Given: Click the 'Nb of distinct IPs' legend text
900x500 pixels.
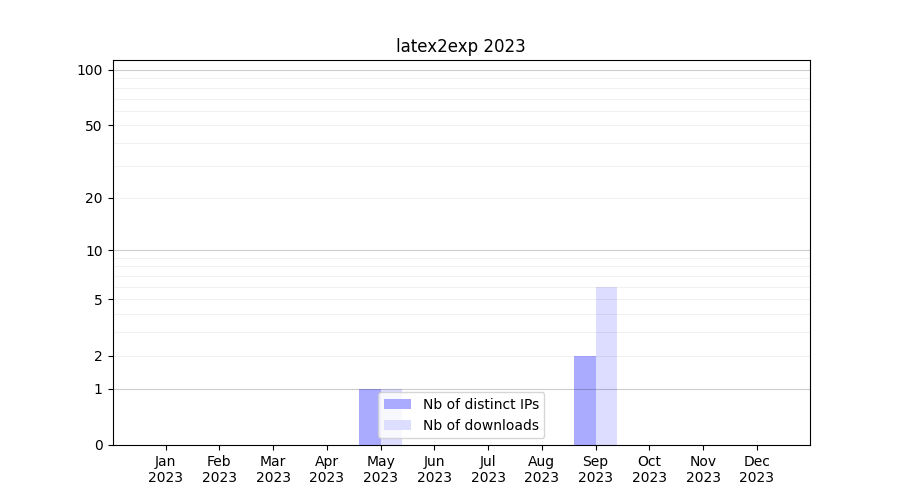Looking at the screenshot, I should point(480,404).
